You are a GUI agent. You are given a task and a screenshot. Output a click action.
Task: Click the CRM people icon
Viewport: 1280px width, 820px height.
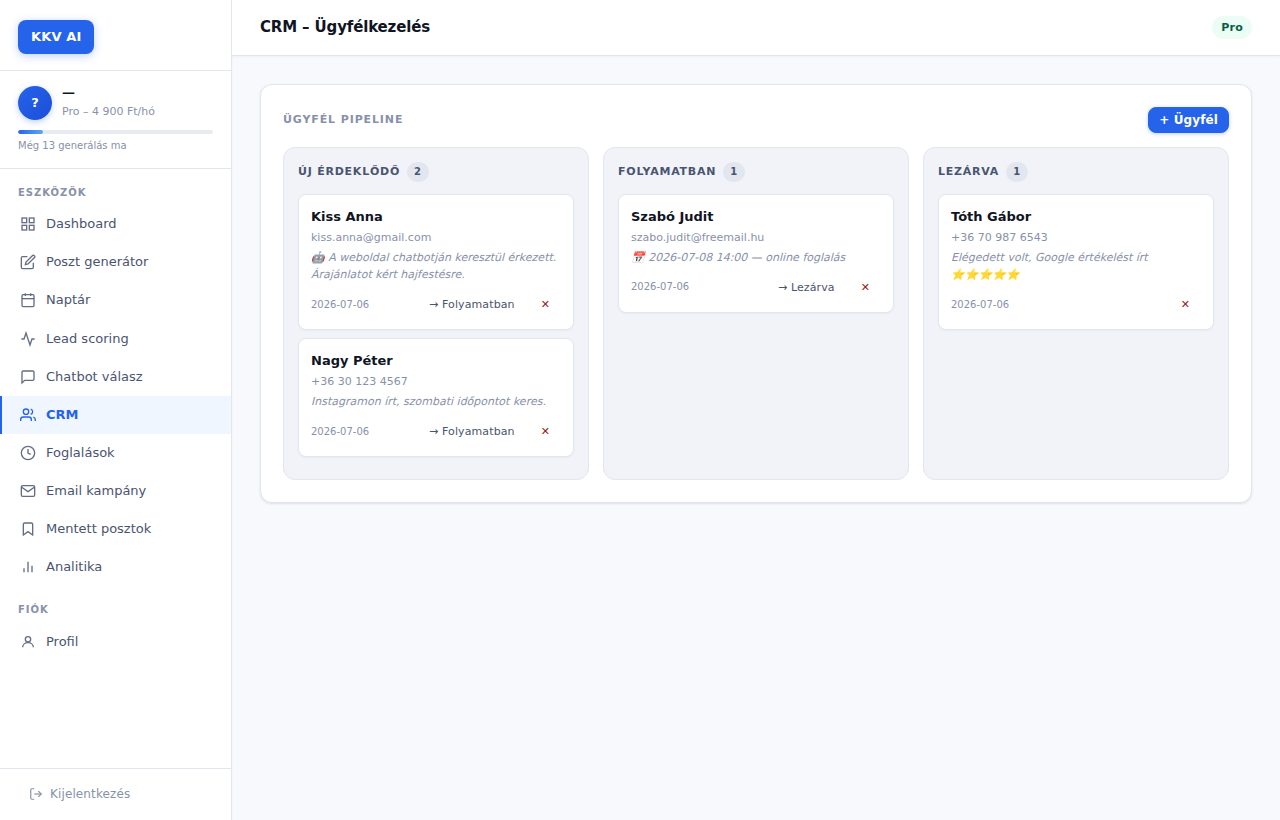(28, 415)
